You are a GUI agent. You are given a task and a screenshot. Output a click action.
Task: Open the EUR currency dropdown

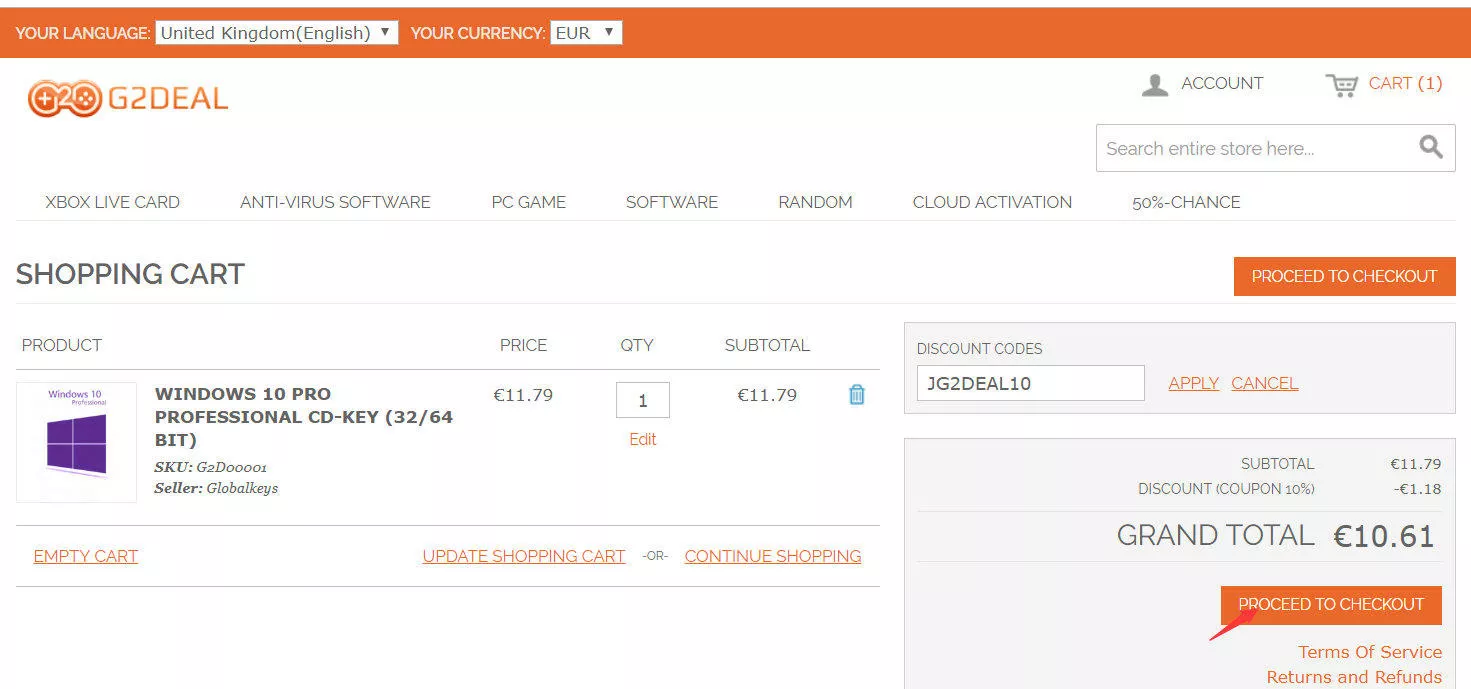pos(586,33)
